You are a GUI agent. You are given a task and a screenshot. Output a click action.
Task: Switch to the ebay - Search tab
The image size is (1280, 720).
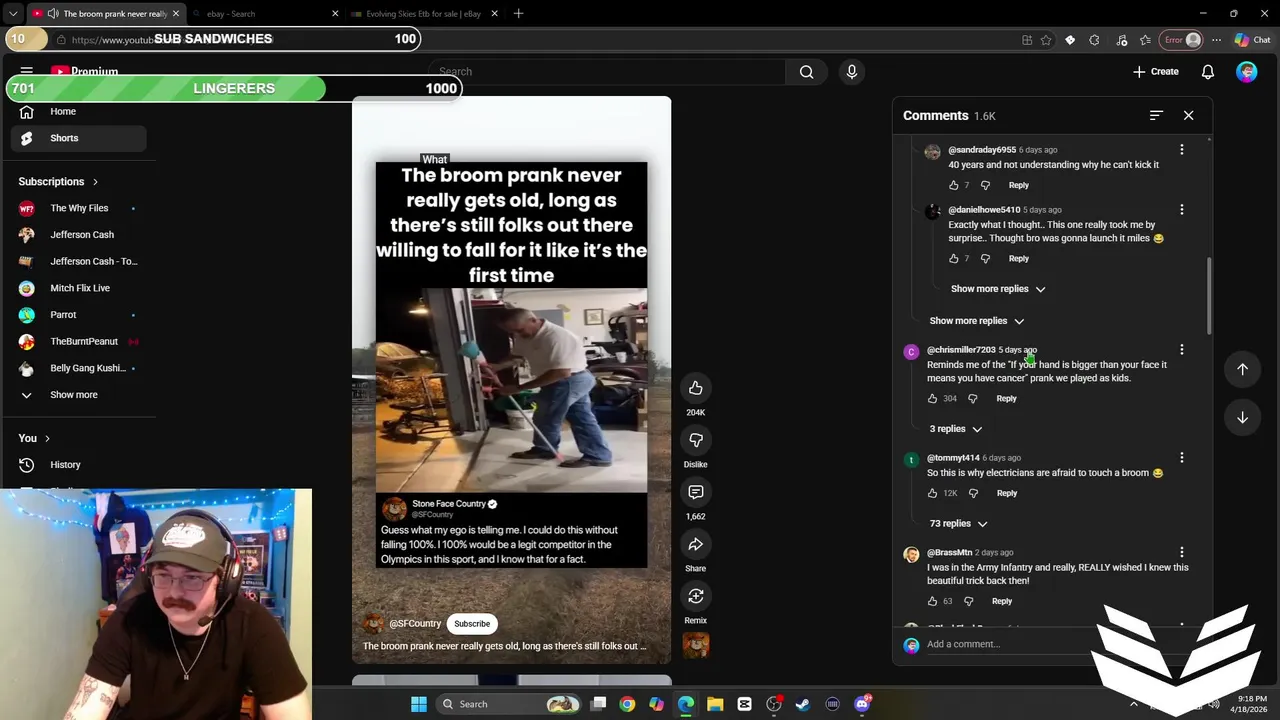pyautogui.click(x=266, y=14)
